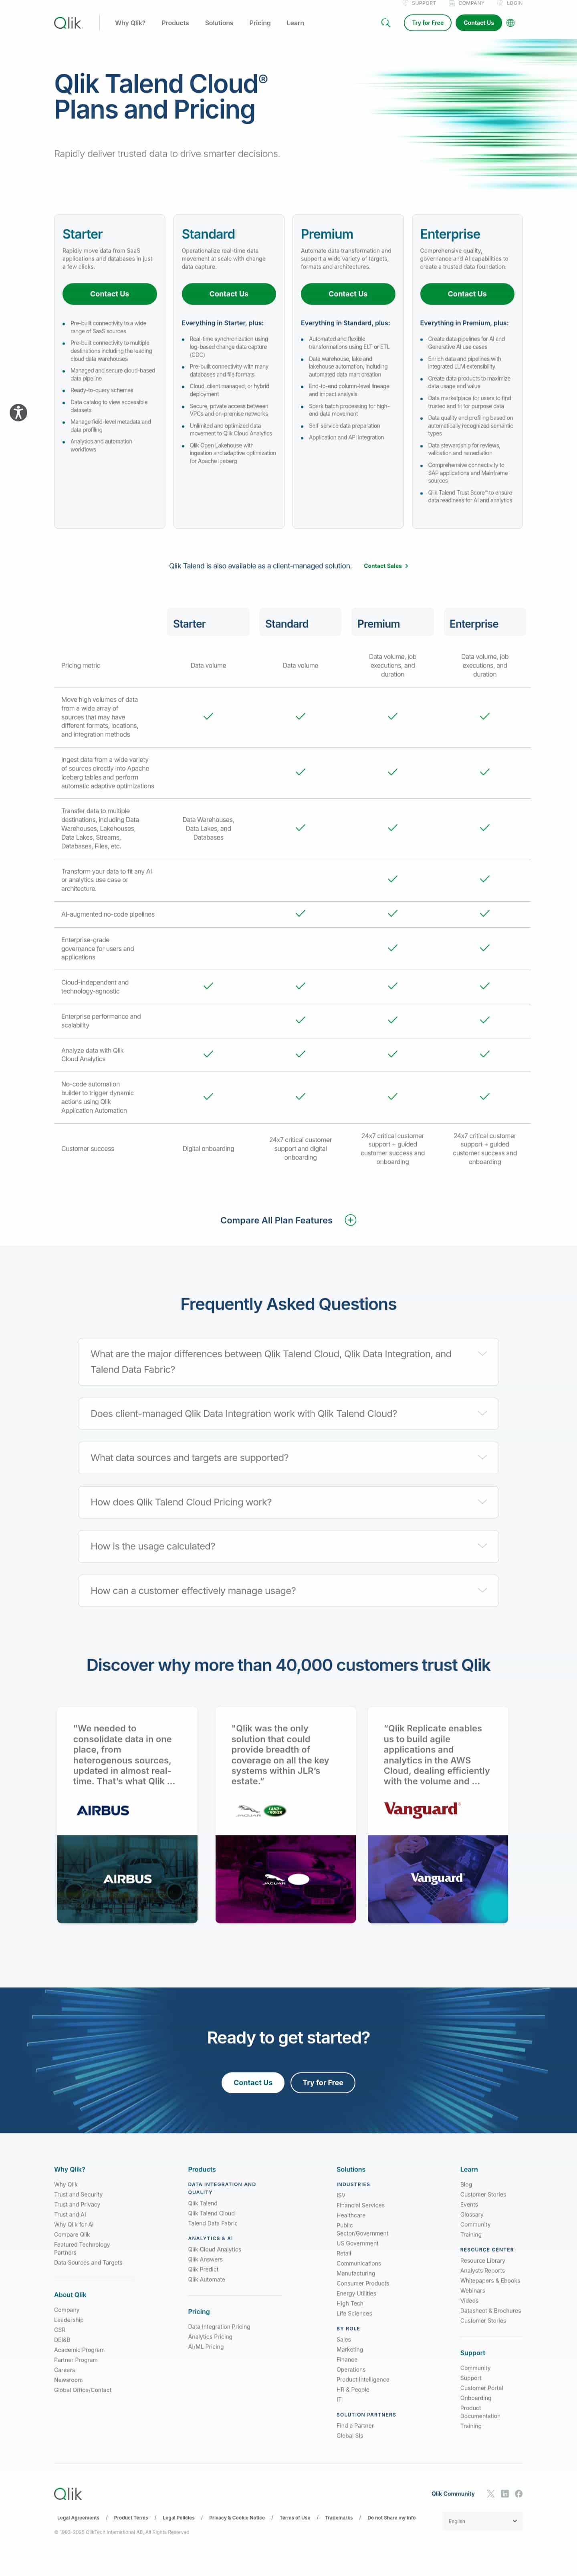Expand 'What data sources and targets are supported?'
The height and width of the screenshot is (2576, 577).
[x=288, y=1458]
